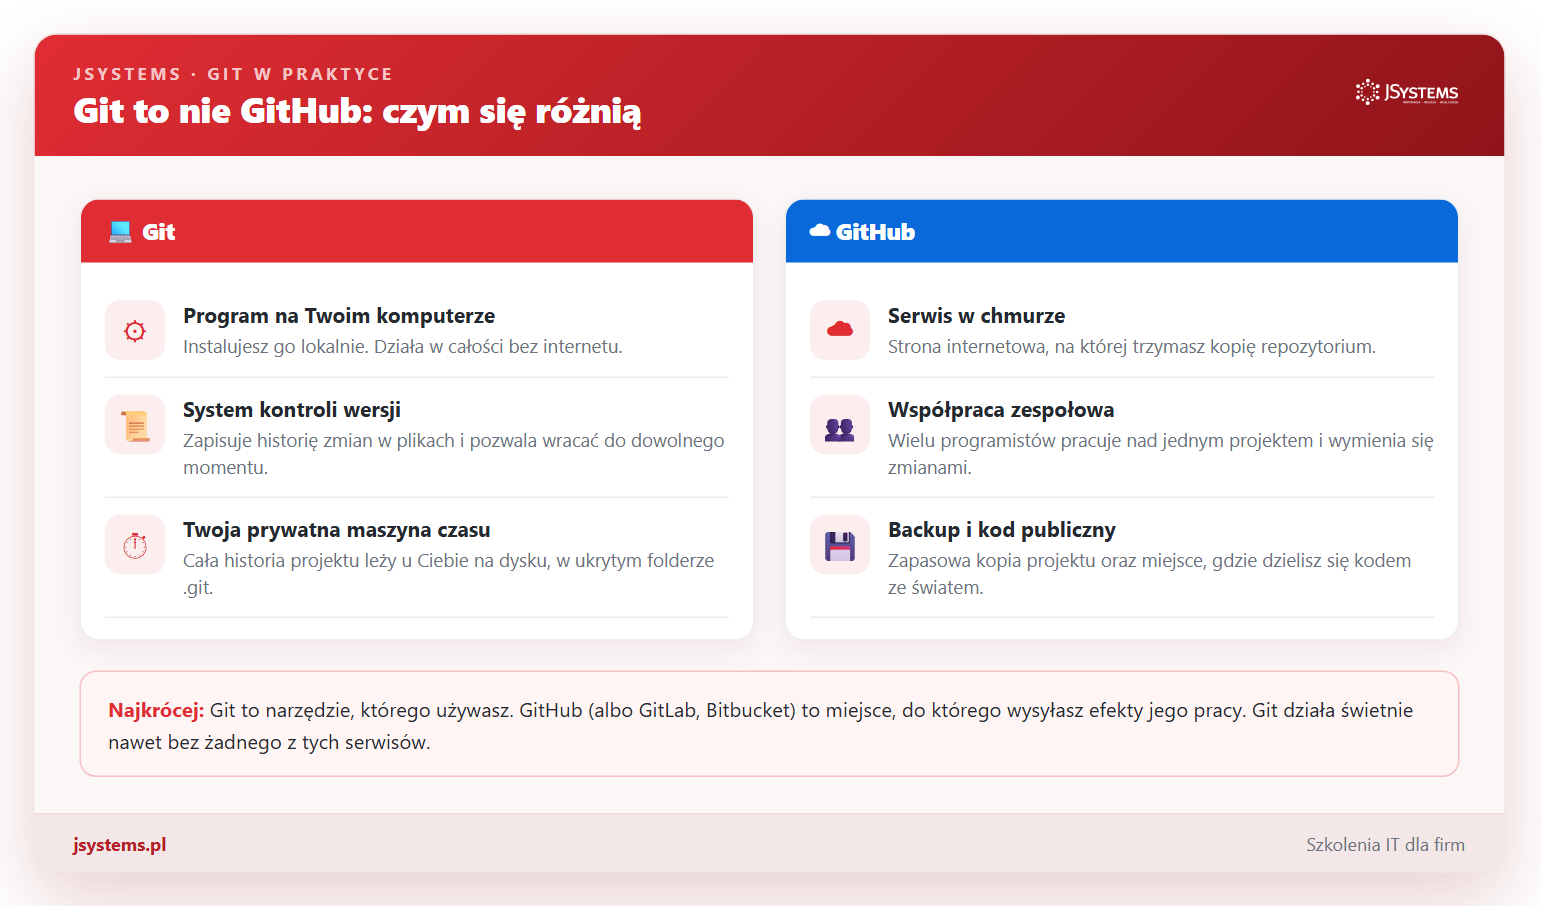Viewport: 1541px width, 906px height.
Task: Click the 'JSYSTEMS · GIT W PRAKTYCE' overline text
Action: point(233,74)
